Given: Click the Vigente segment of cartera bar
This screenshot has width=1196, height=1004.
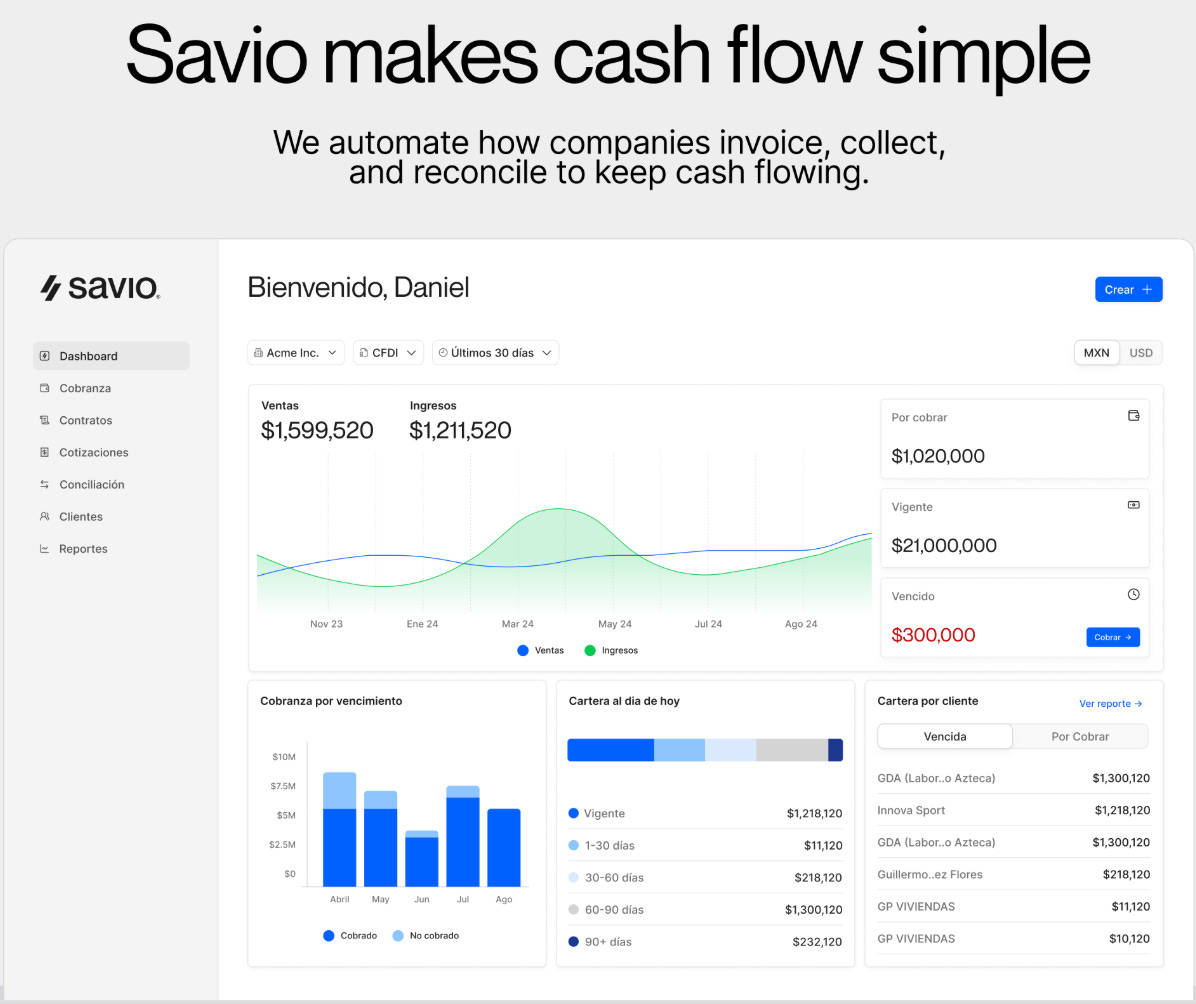Looking at the screenshot, I should [x=610, y=750].
